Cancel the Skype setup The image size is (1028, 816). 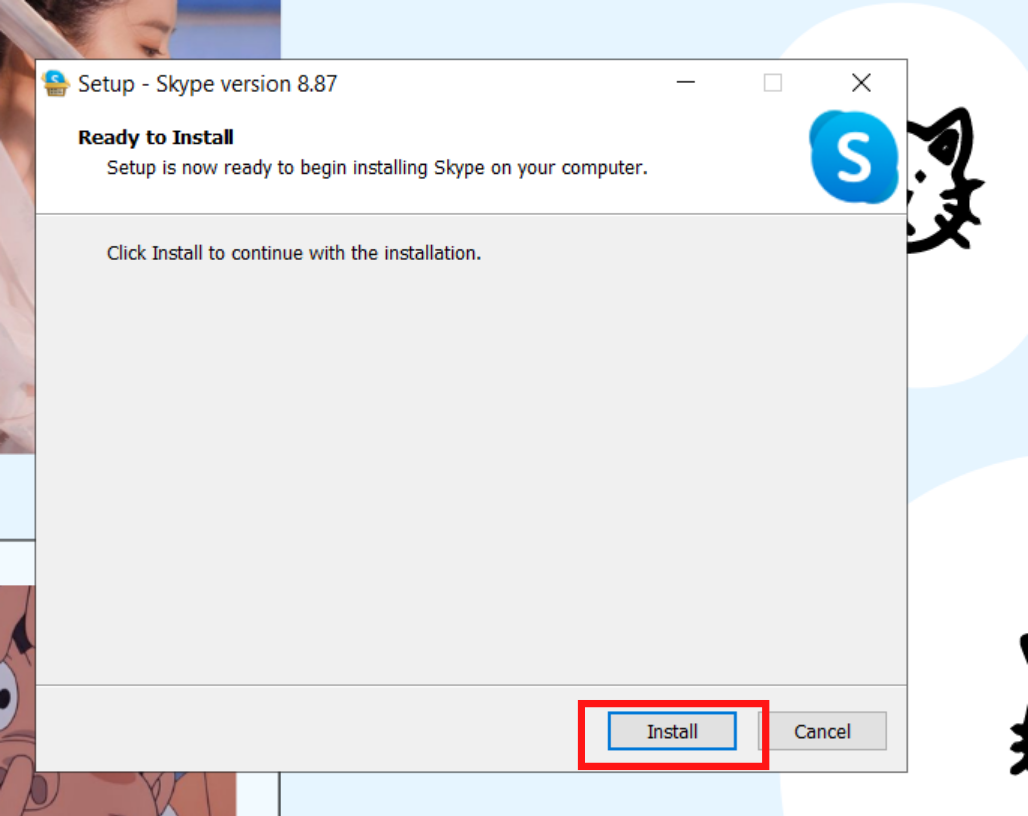tap(823, 731)
